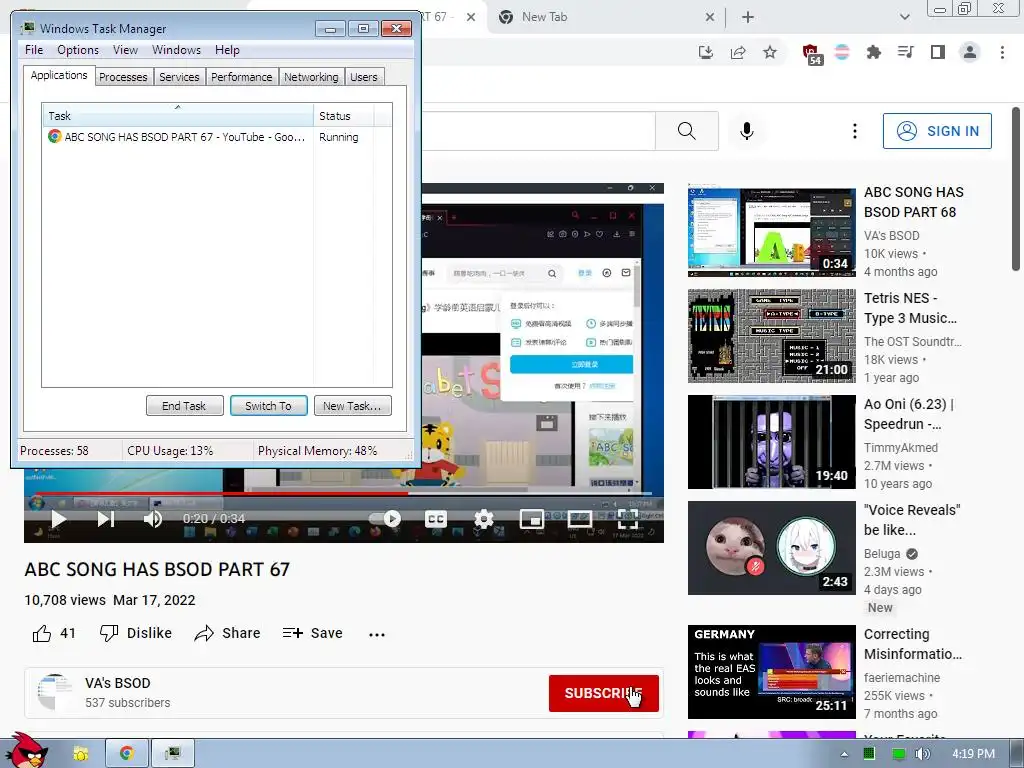Open a new Chrome tab with plus
The width and height of the screenshot is (1024, 768).
pos(748,18)
